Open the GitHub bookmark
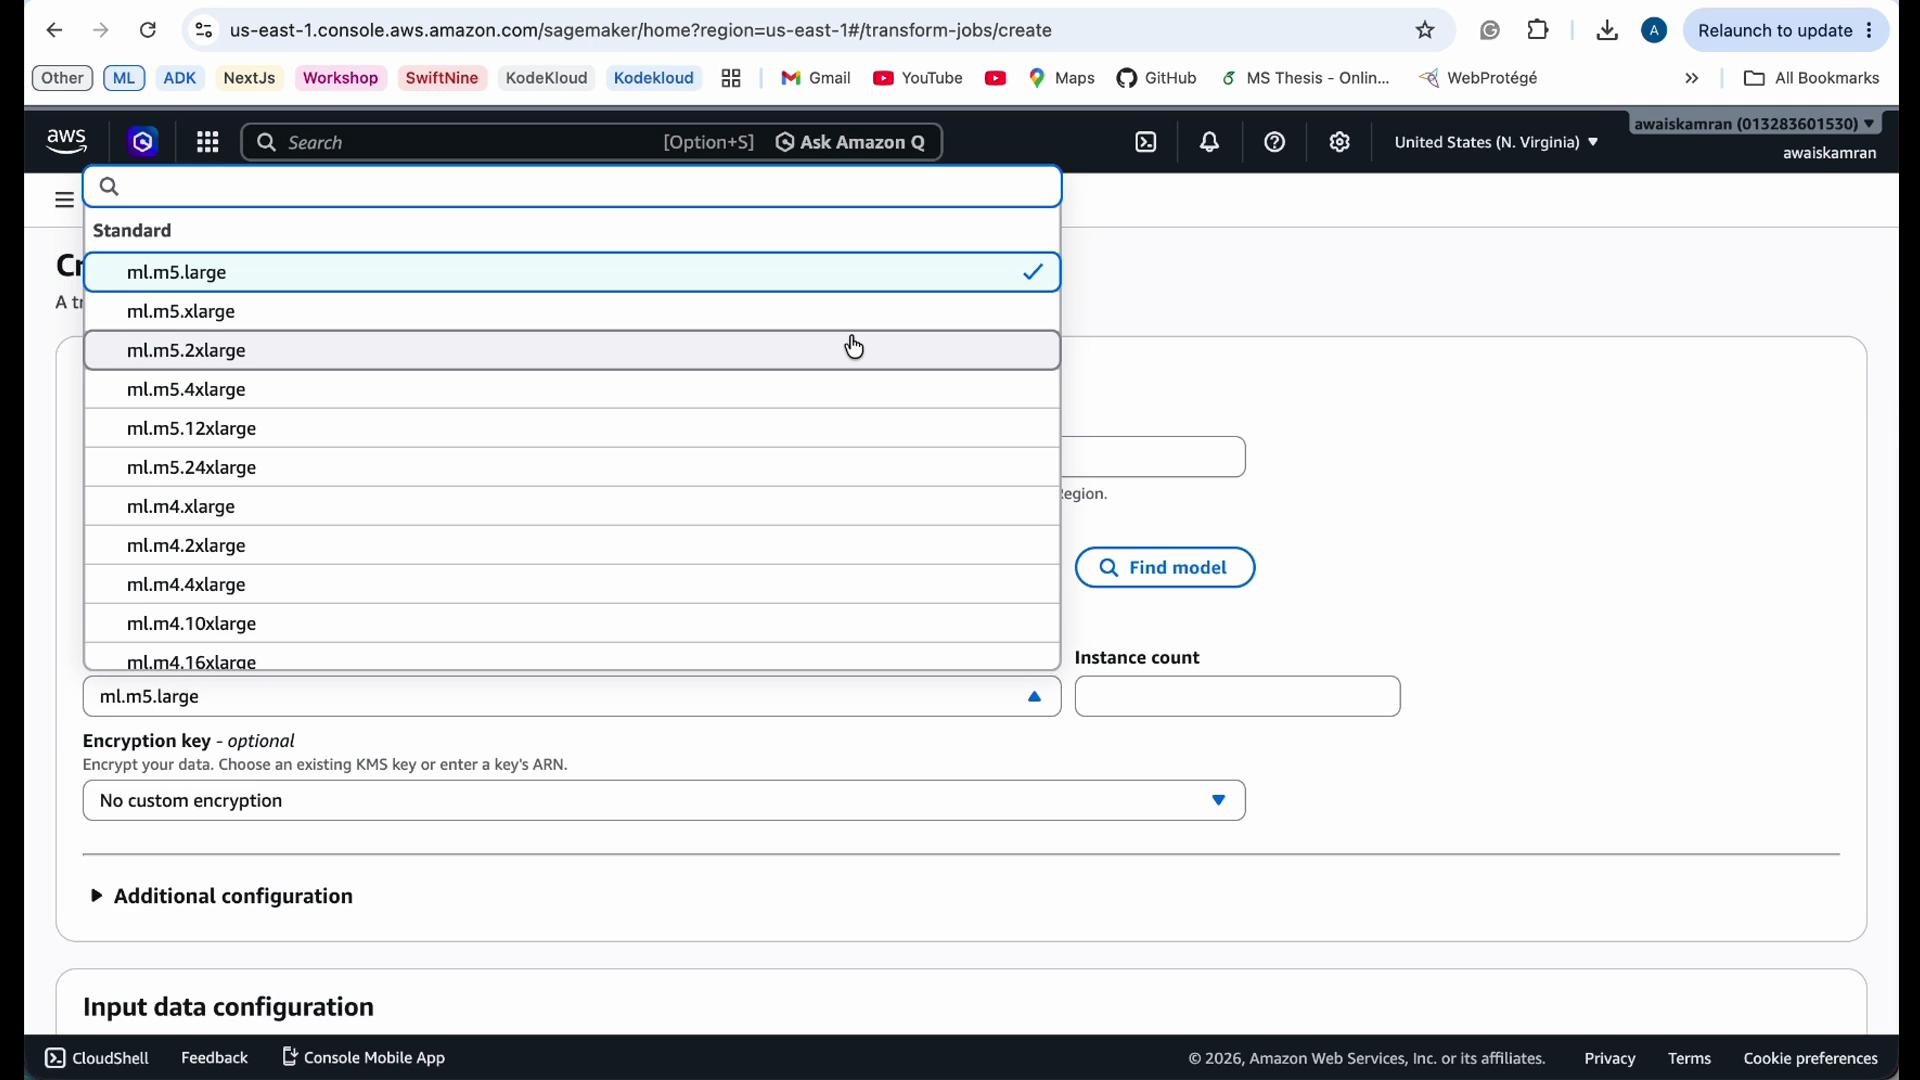1920x1080 pixels. pyautogui.click(x=1157, y=79)
